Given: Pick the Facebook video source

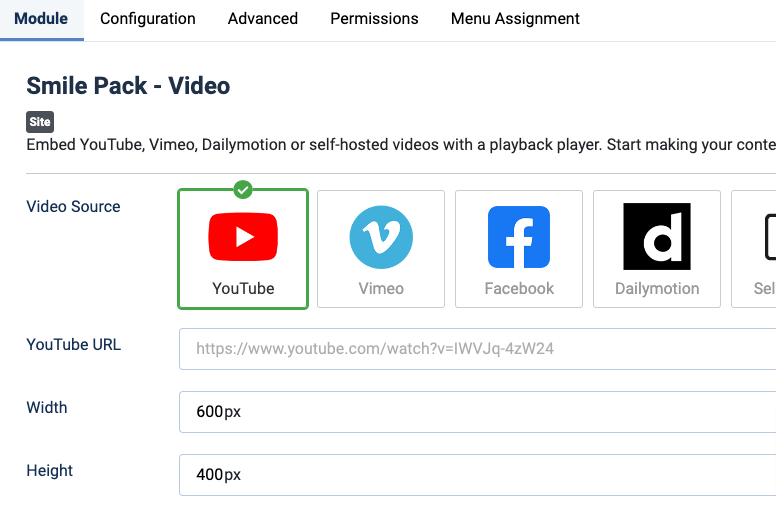Looking at the screenshot, I should click(x=519, y=249).
